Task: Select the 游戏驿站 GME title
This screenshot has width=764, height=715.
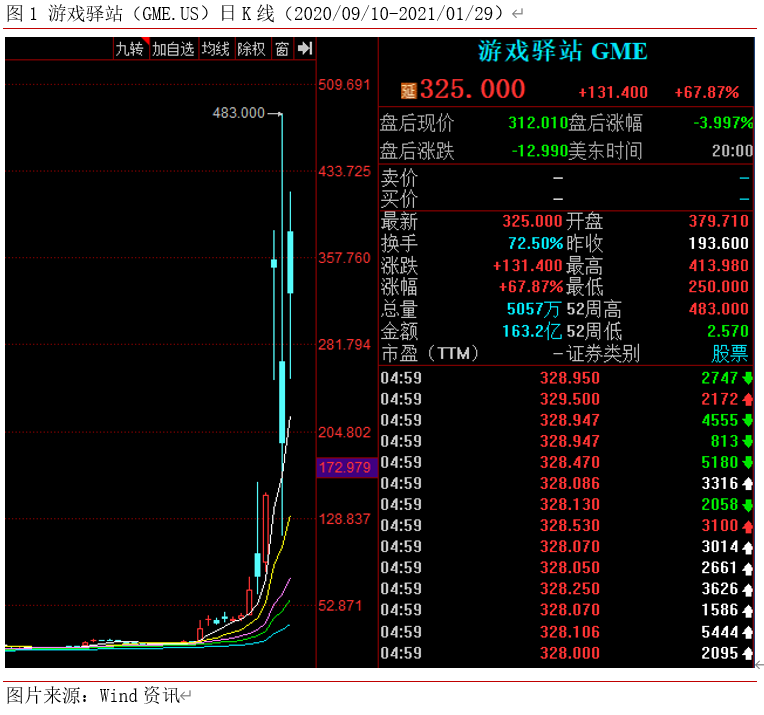Action: pos(563,51)
